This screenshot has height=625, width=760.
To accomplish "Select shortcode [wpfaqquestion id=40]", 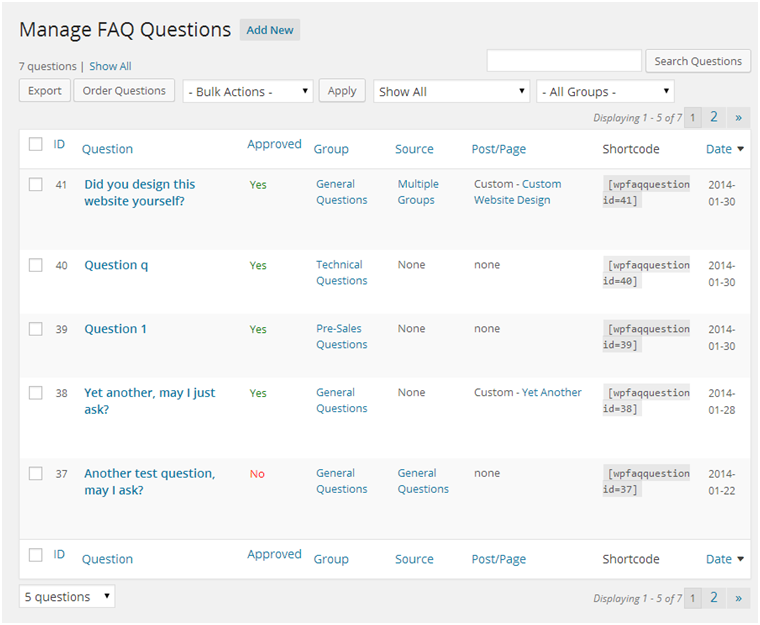I will (x=646, y=272).
